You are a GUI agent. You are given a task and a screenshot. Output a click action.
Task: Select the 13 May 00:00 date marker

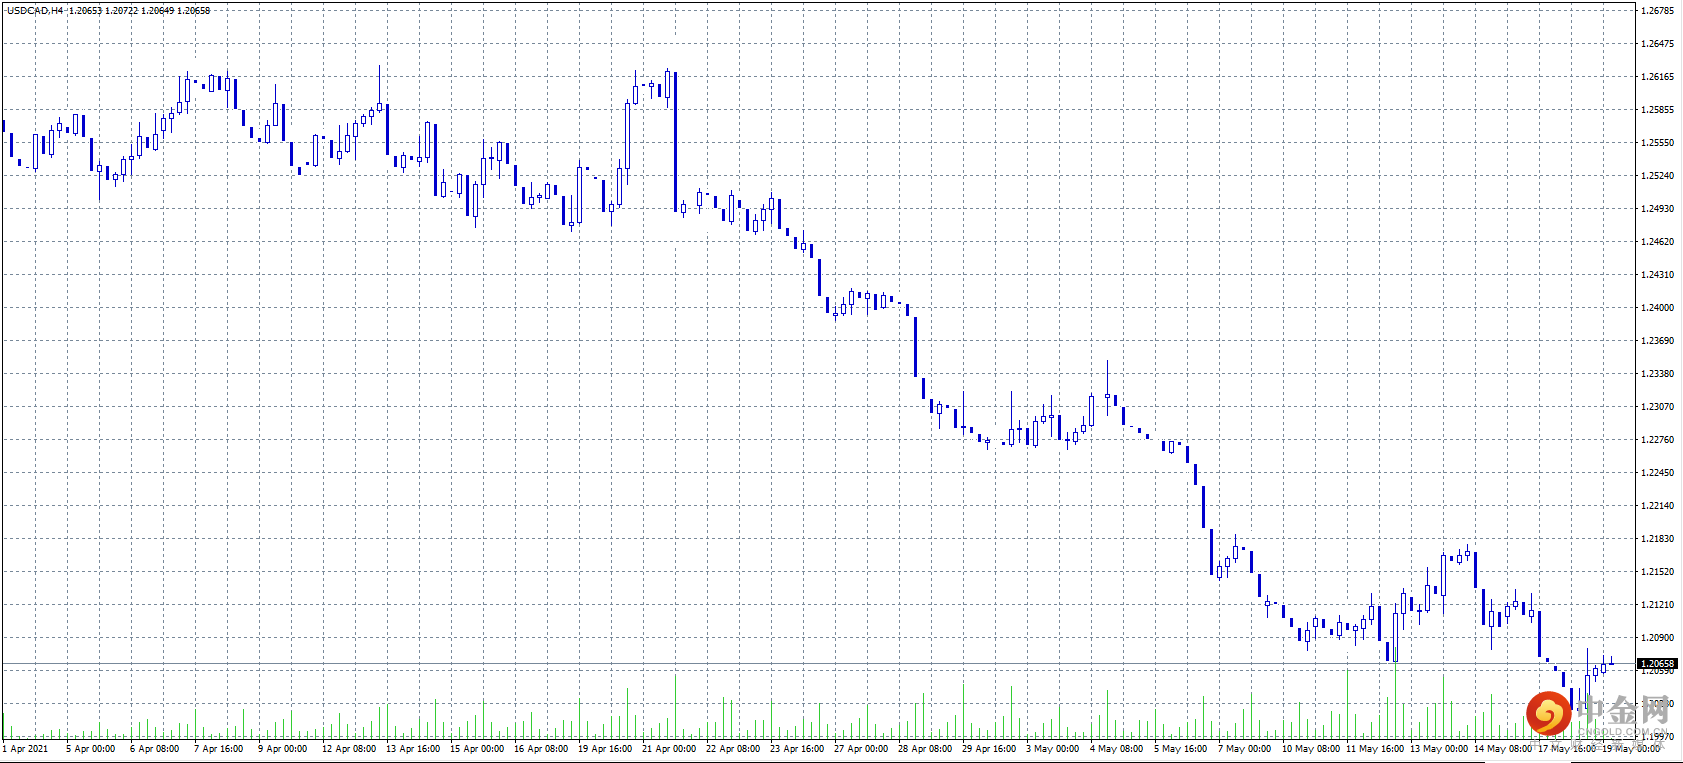pos(1439,749)
